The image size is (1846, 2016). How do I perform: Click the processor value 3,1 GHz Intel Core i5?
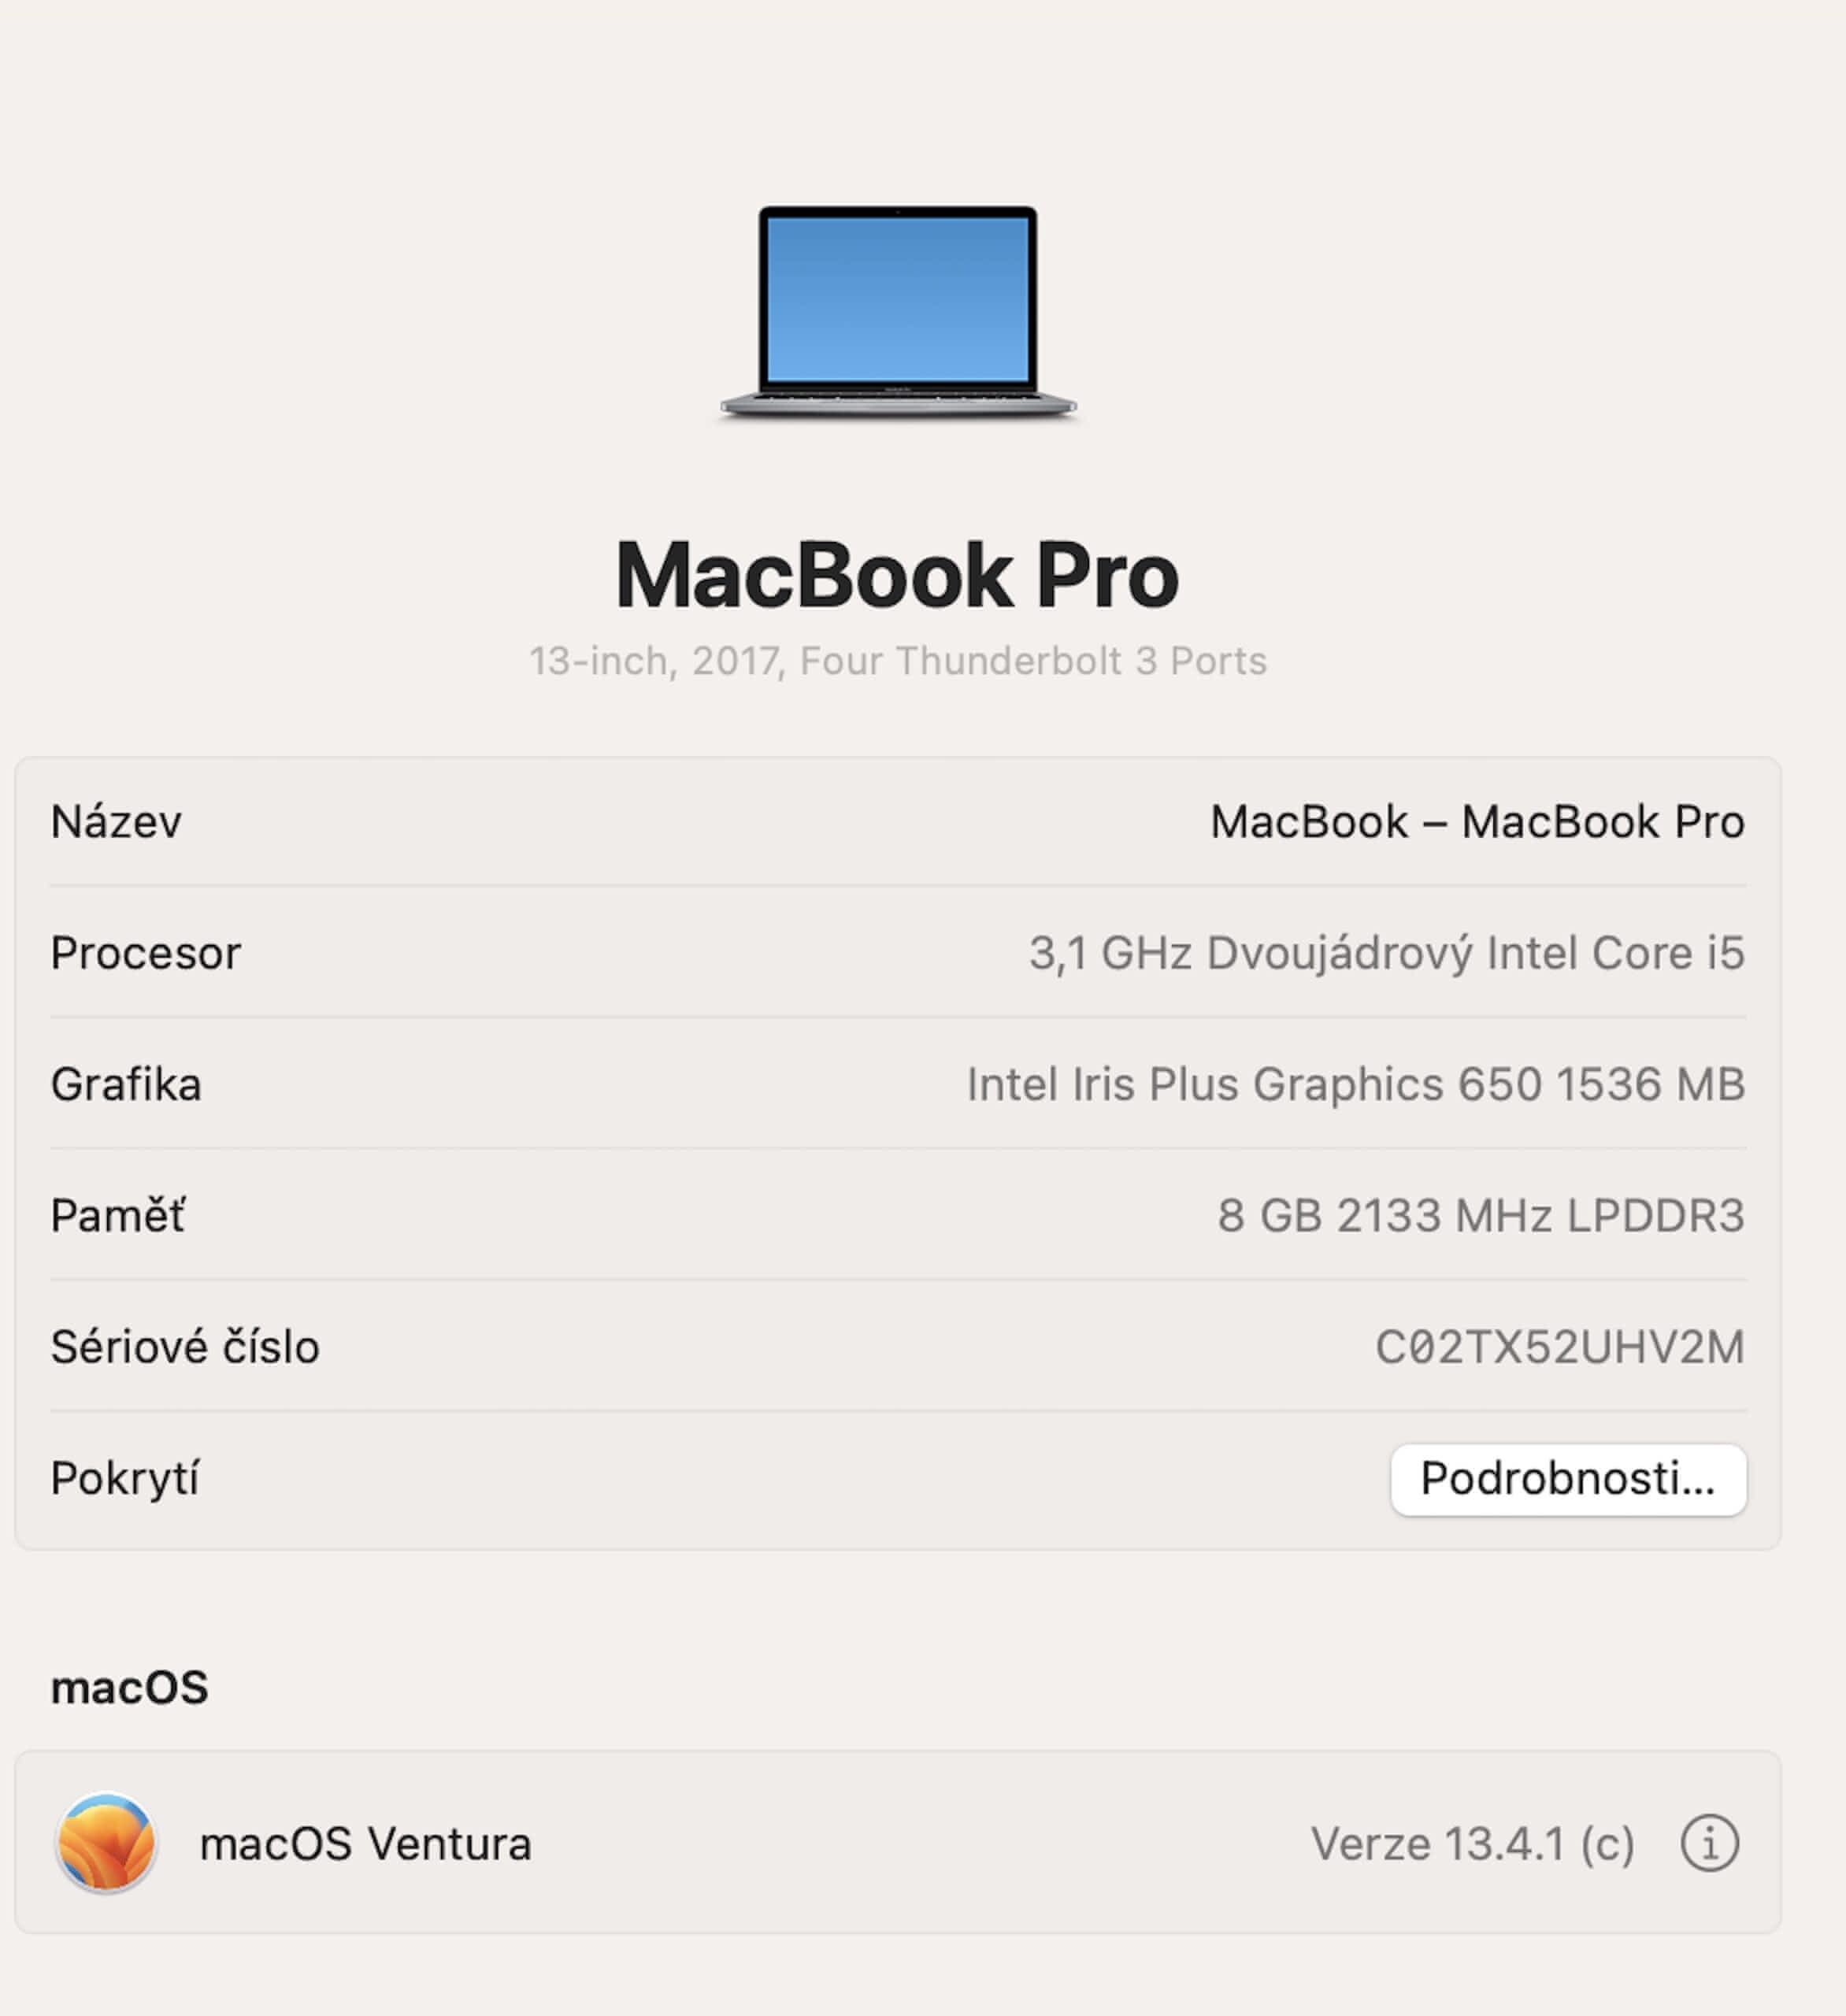coord(1387,953)
